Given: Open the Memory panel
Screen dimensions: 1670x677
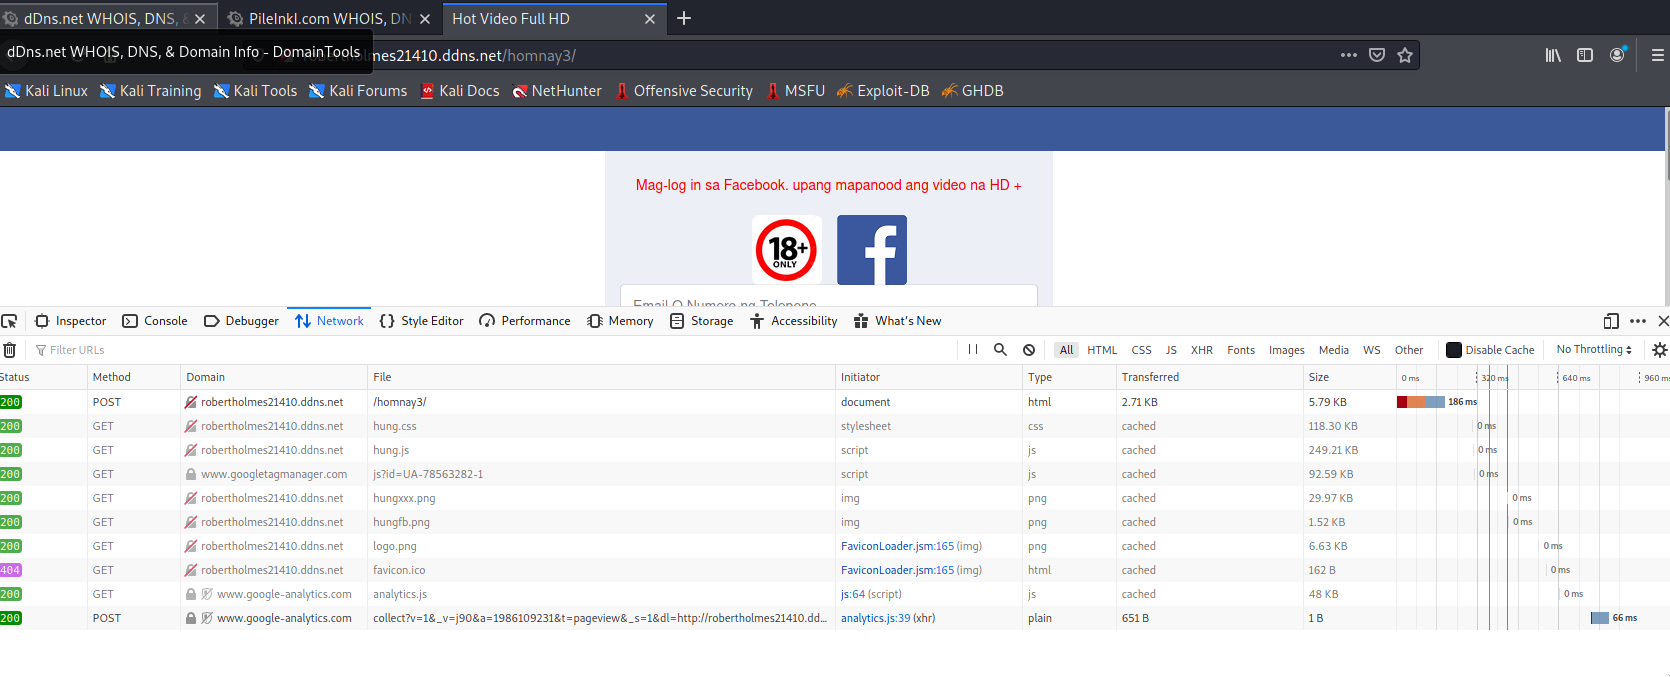Looking at the screenshot, I should (620, 321).
